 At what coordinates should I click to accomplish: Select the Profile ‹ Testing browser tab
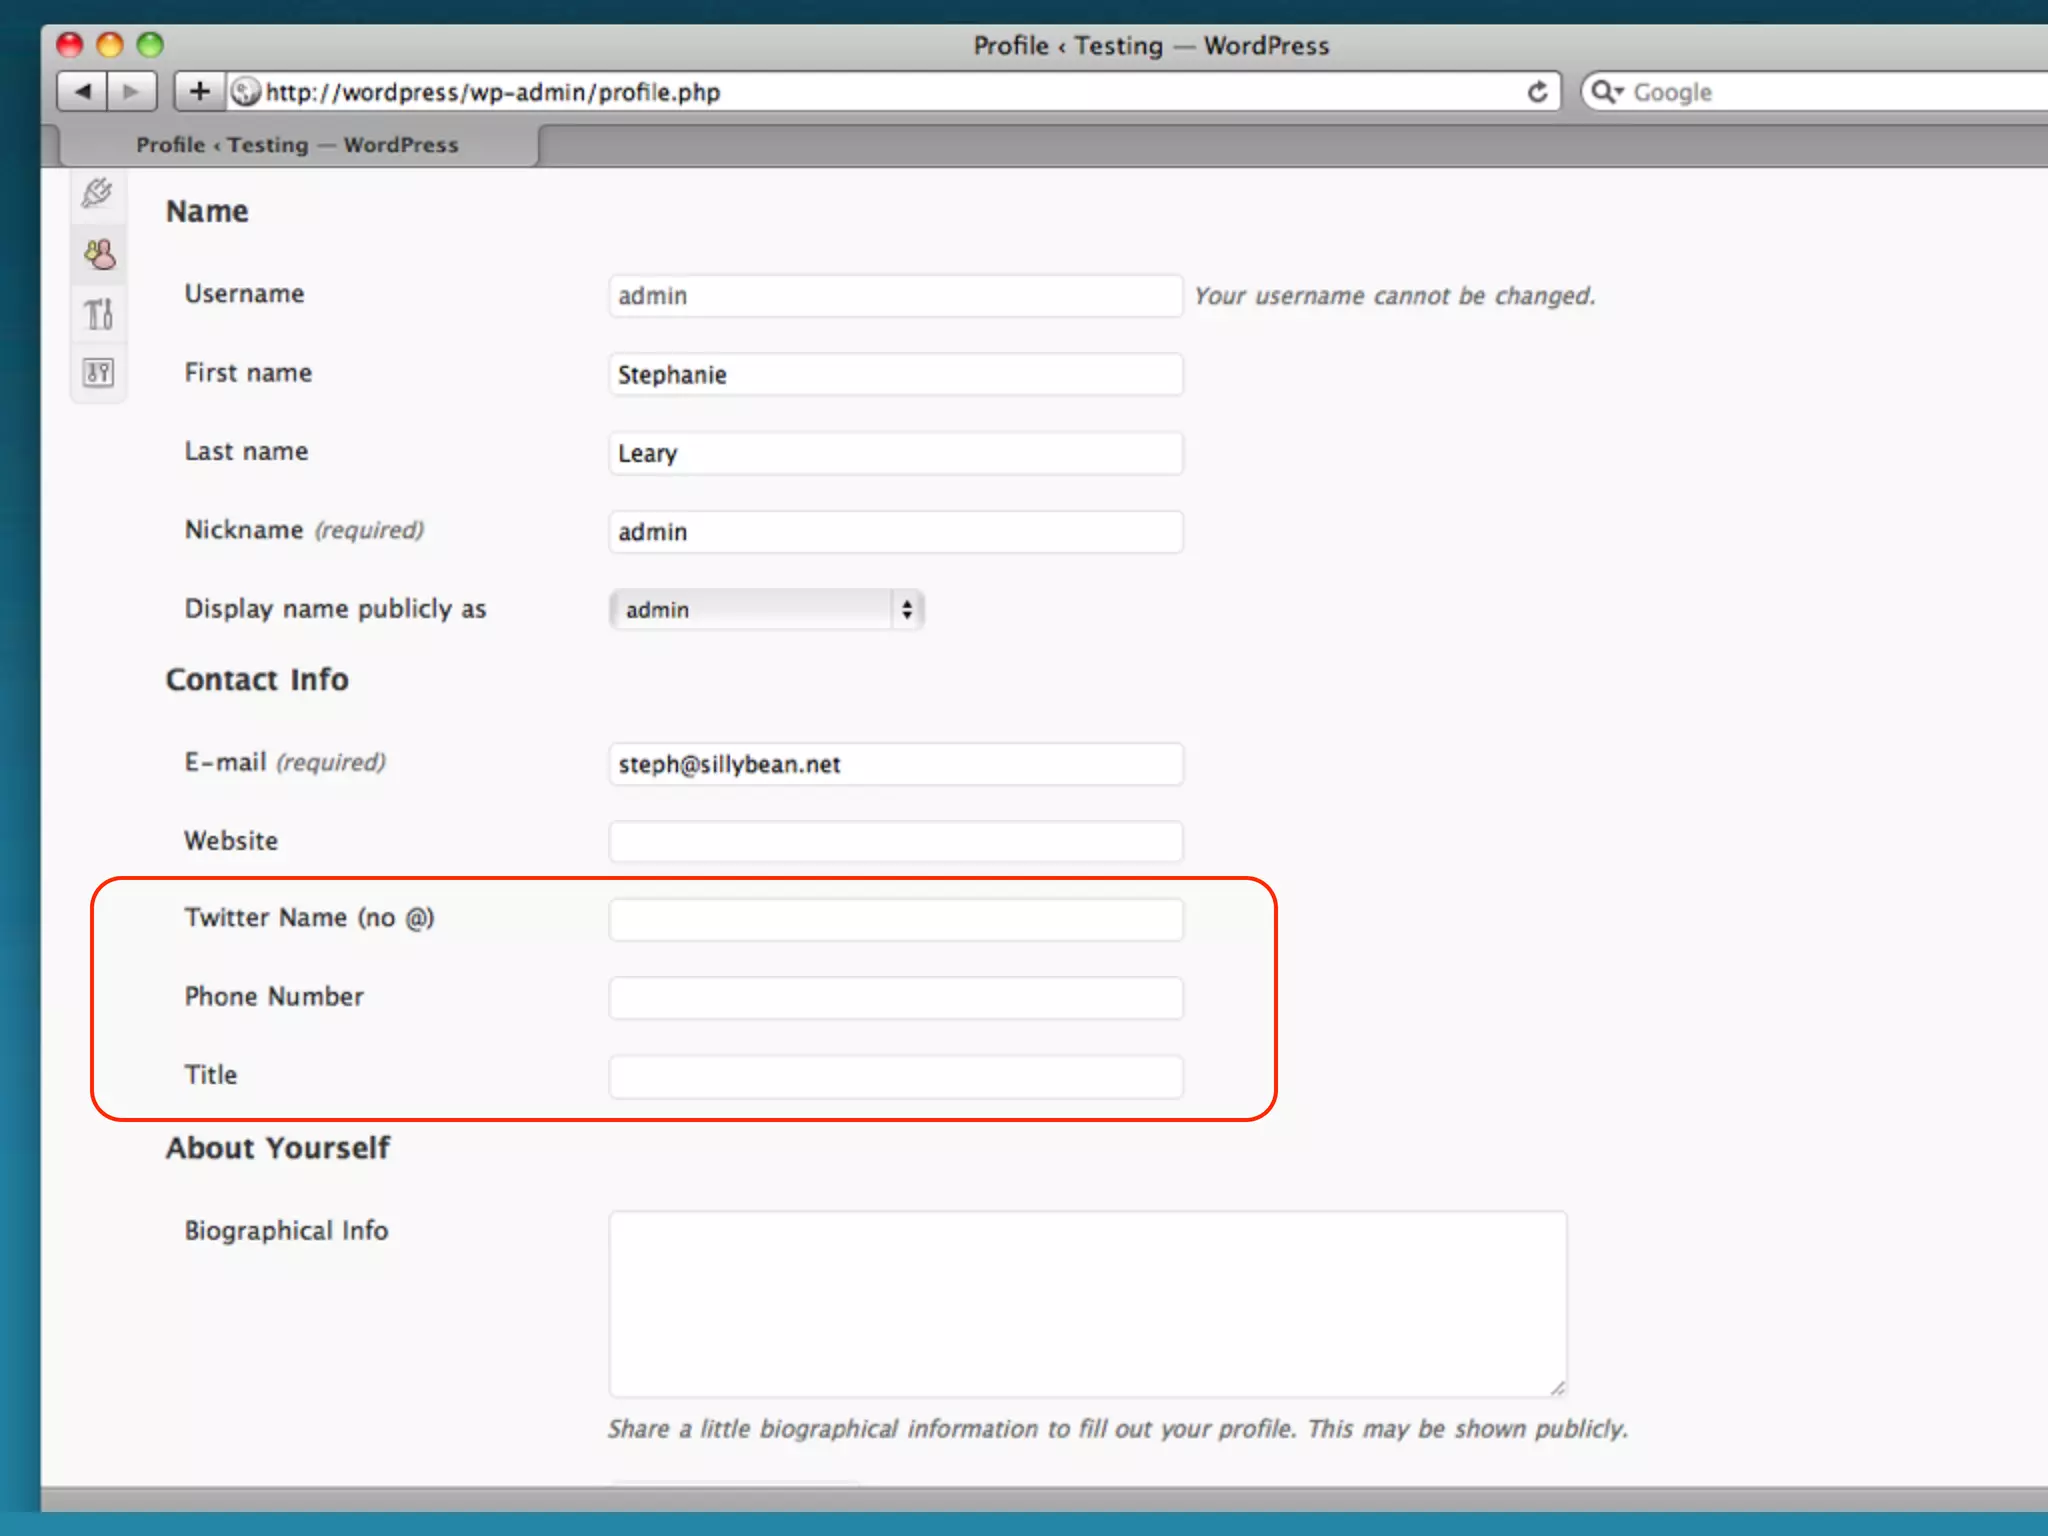coord(297,145)
